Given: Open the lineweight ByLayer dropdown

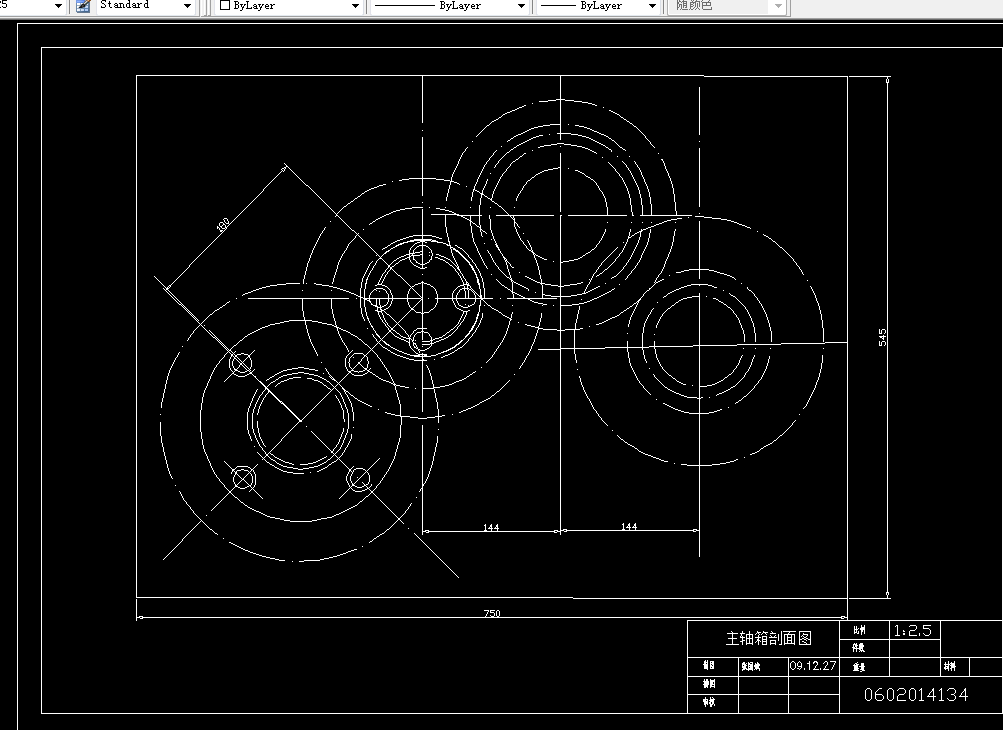Looking at the screenshot, I should (x=652, y=6).
